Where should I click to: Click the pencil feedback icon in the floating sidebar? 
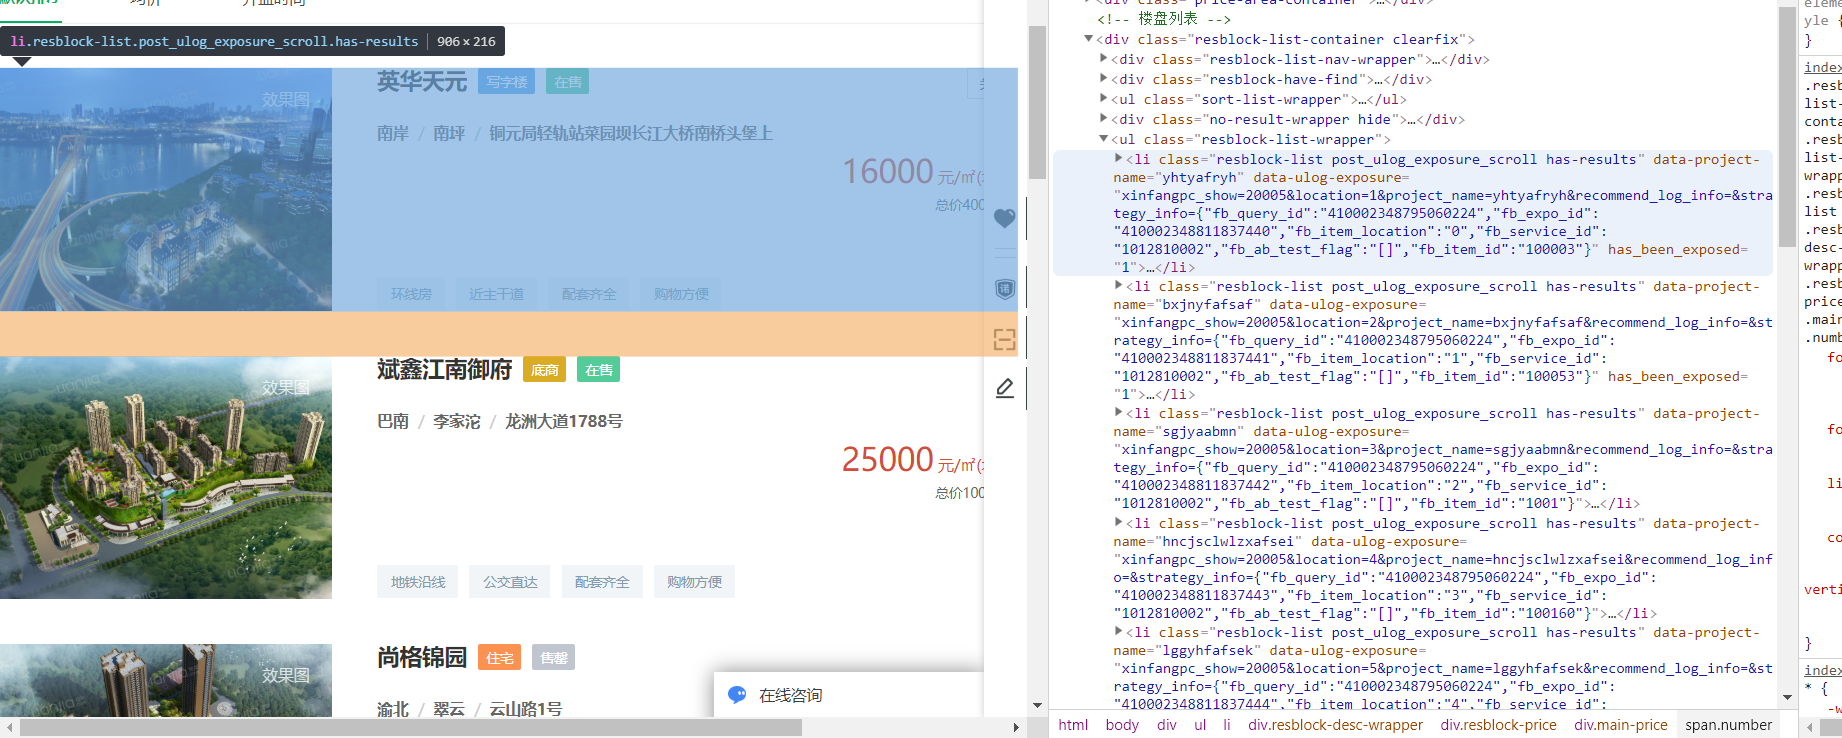click(1005, 388)
